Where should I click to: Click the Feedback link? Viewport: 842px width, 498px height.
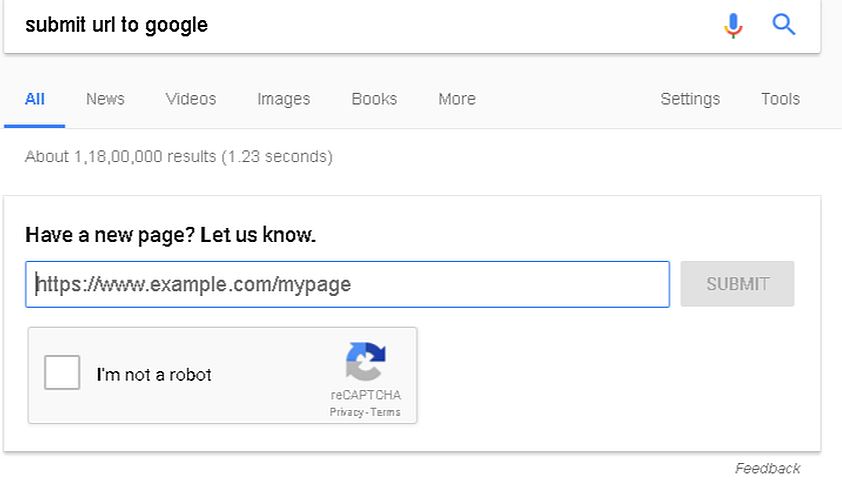pos(767,468)
